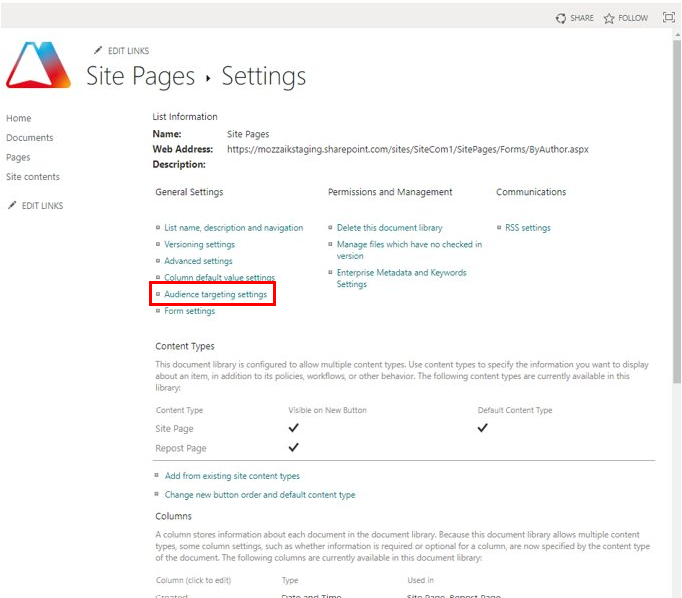682x598 pixels.
Task: Click Change new button order and default content type
Action: coord(260,495)
